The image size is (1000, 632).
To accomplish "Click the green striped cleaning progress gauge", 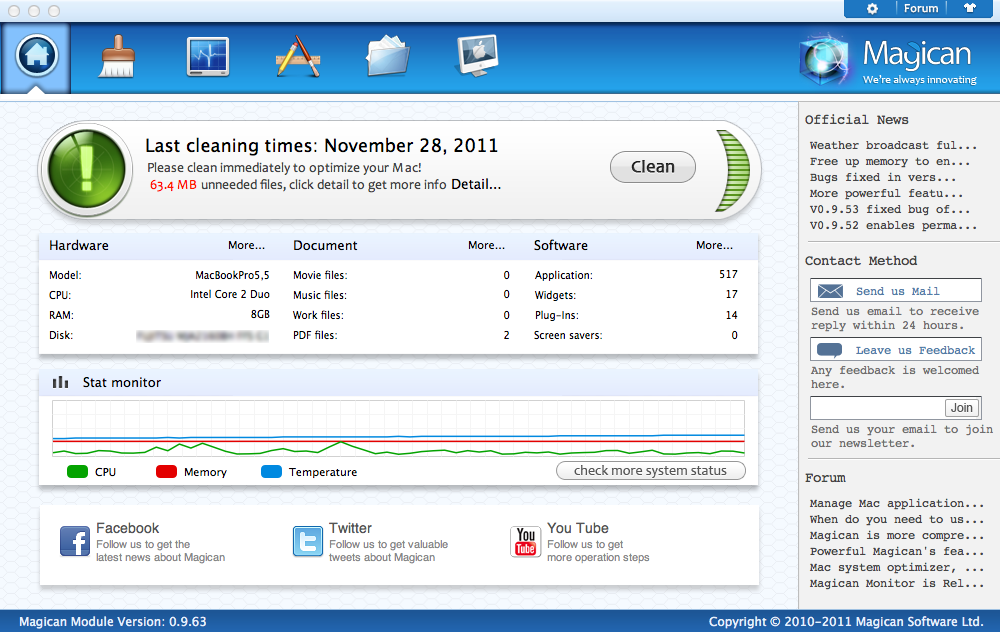I will [x=733, y=170].
